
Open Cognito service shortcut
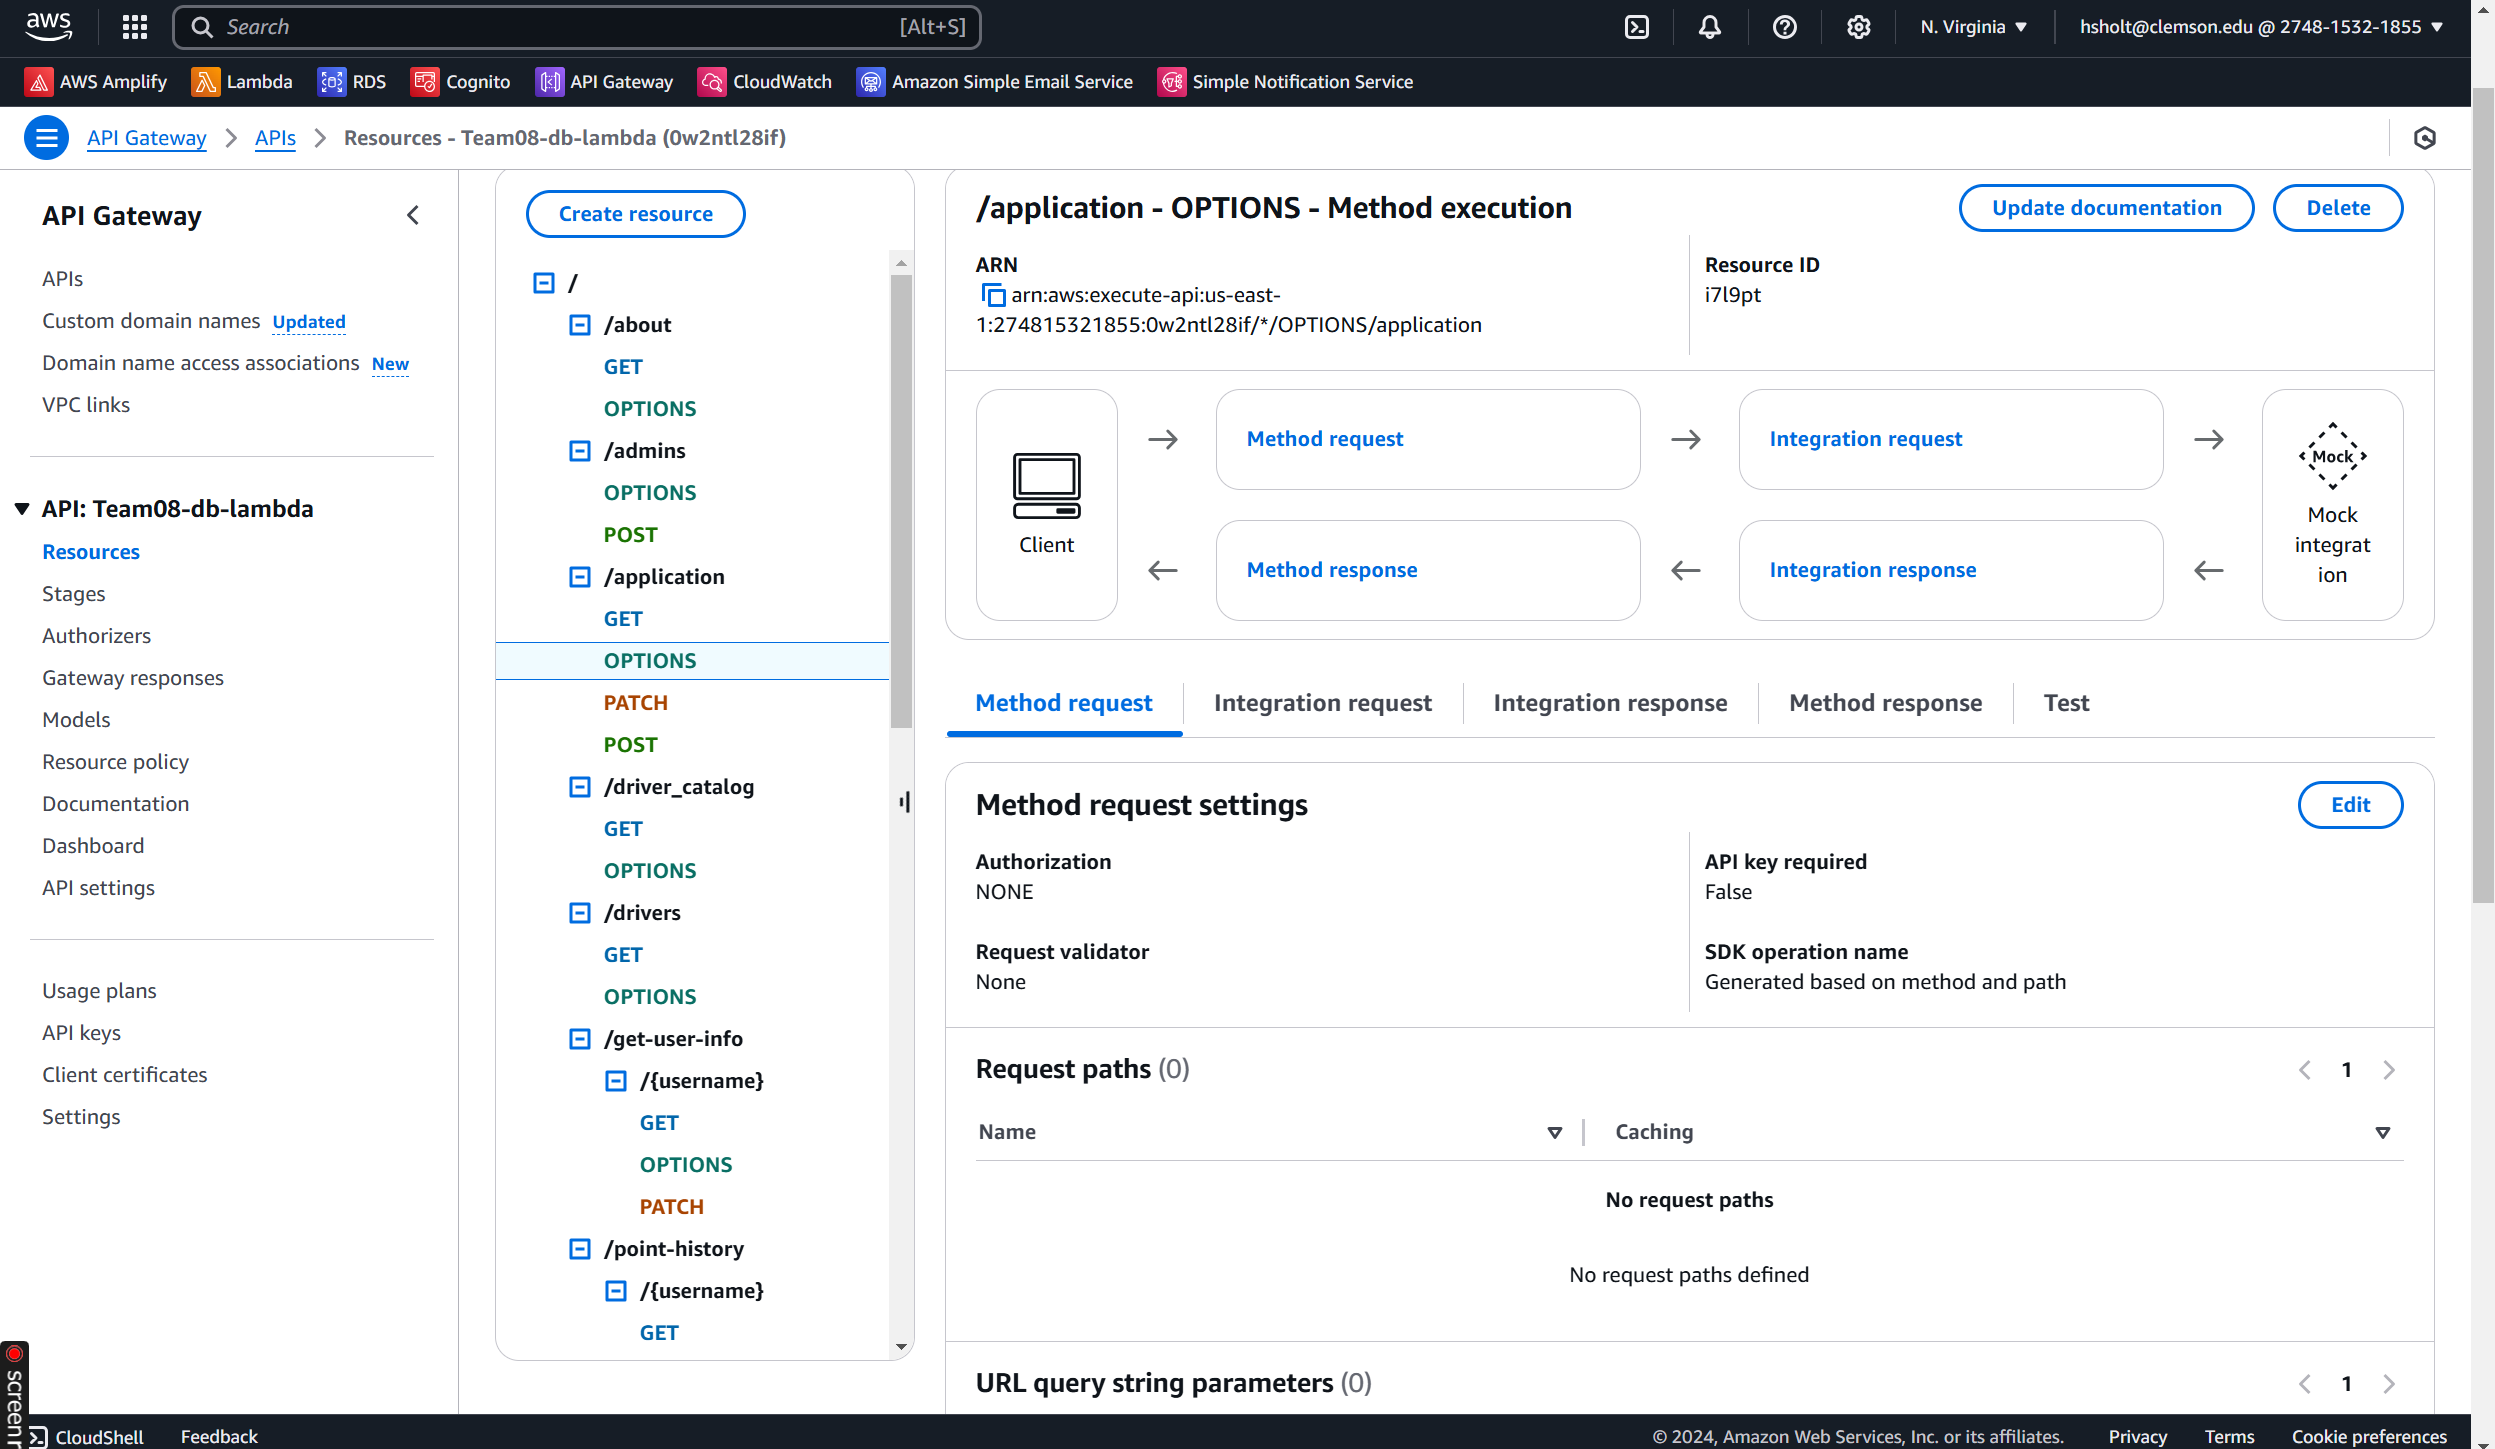(x=461, y=82)
